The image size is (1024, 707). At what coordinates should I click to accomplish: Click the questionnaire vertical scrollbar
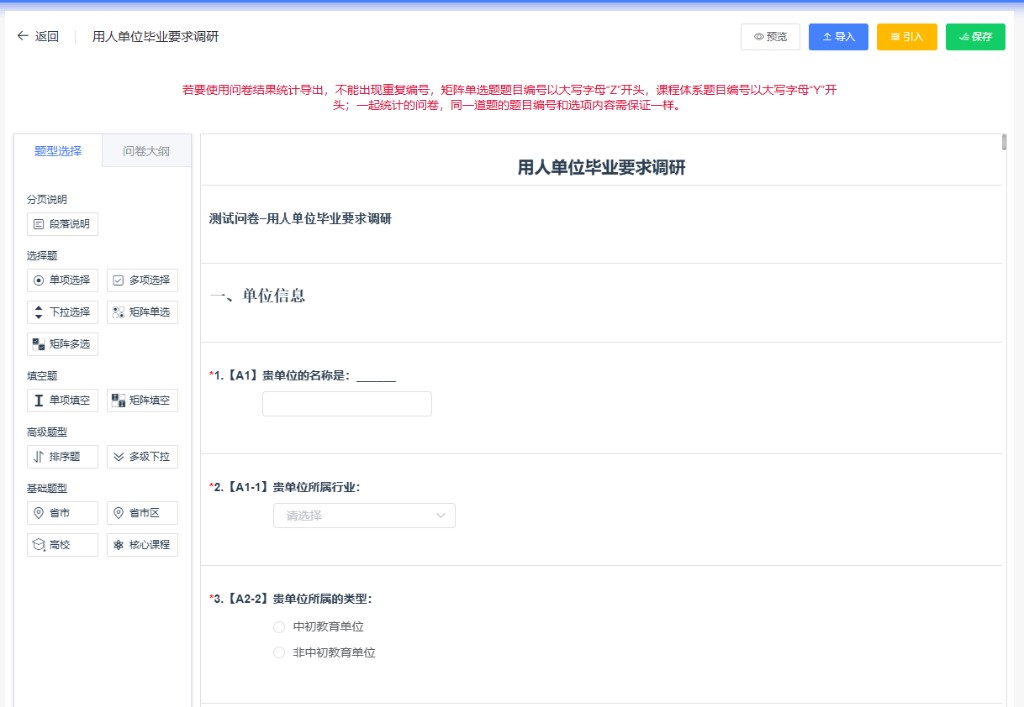1004,142
